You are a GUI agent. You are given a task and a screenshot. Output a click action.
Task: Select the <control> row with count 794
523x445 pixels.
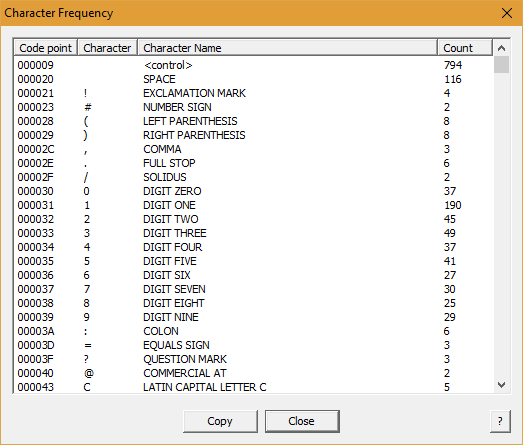pyautogui.click(x=253, y=65)
